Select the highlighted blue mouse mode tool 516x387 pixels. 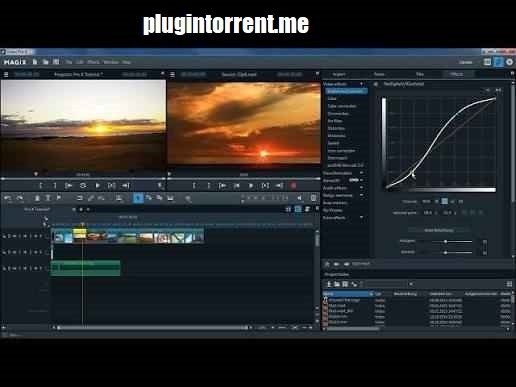coord(138,198)
